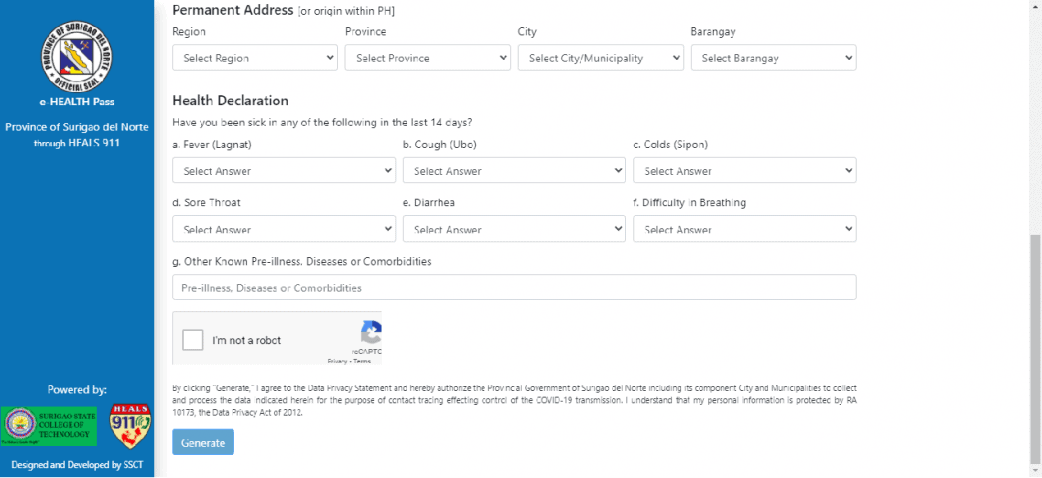Open the reCAPTCHA Terms link
Screen dimensions: 1042x478
(x=362, y=361)
